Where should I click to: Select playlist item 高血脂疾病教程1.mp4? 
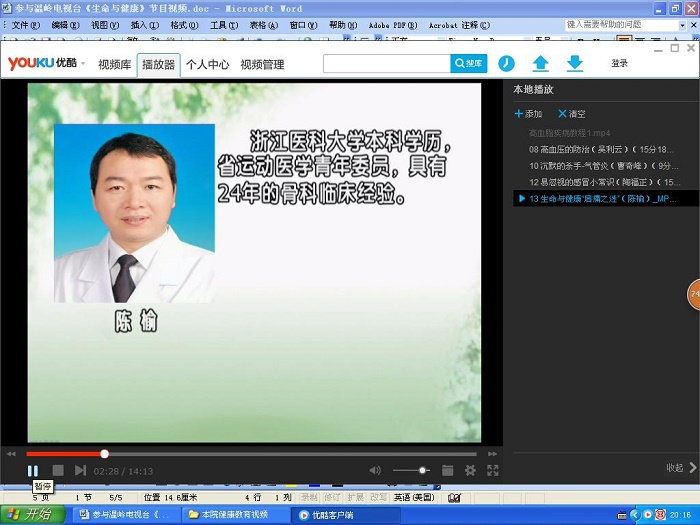pyautogui.click(x=569, y=133)
